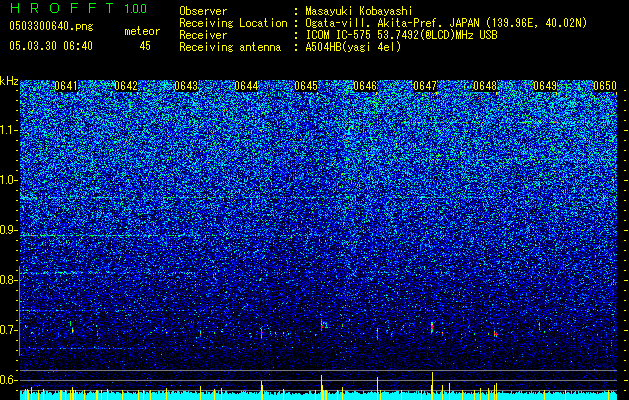Click the kHz axis unit label

tap(9, 81)
